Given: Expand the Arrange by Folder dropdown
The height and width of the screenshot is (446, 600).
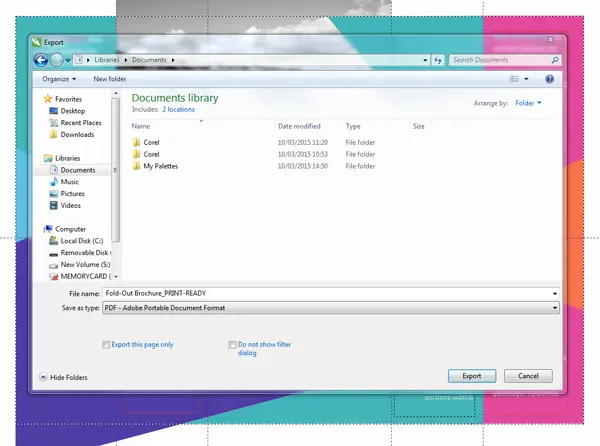Looking at the screenshot, I should tap(528, 103).
